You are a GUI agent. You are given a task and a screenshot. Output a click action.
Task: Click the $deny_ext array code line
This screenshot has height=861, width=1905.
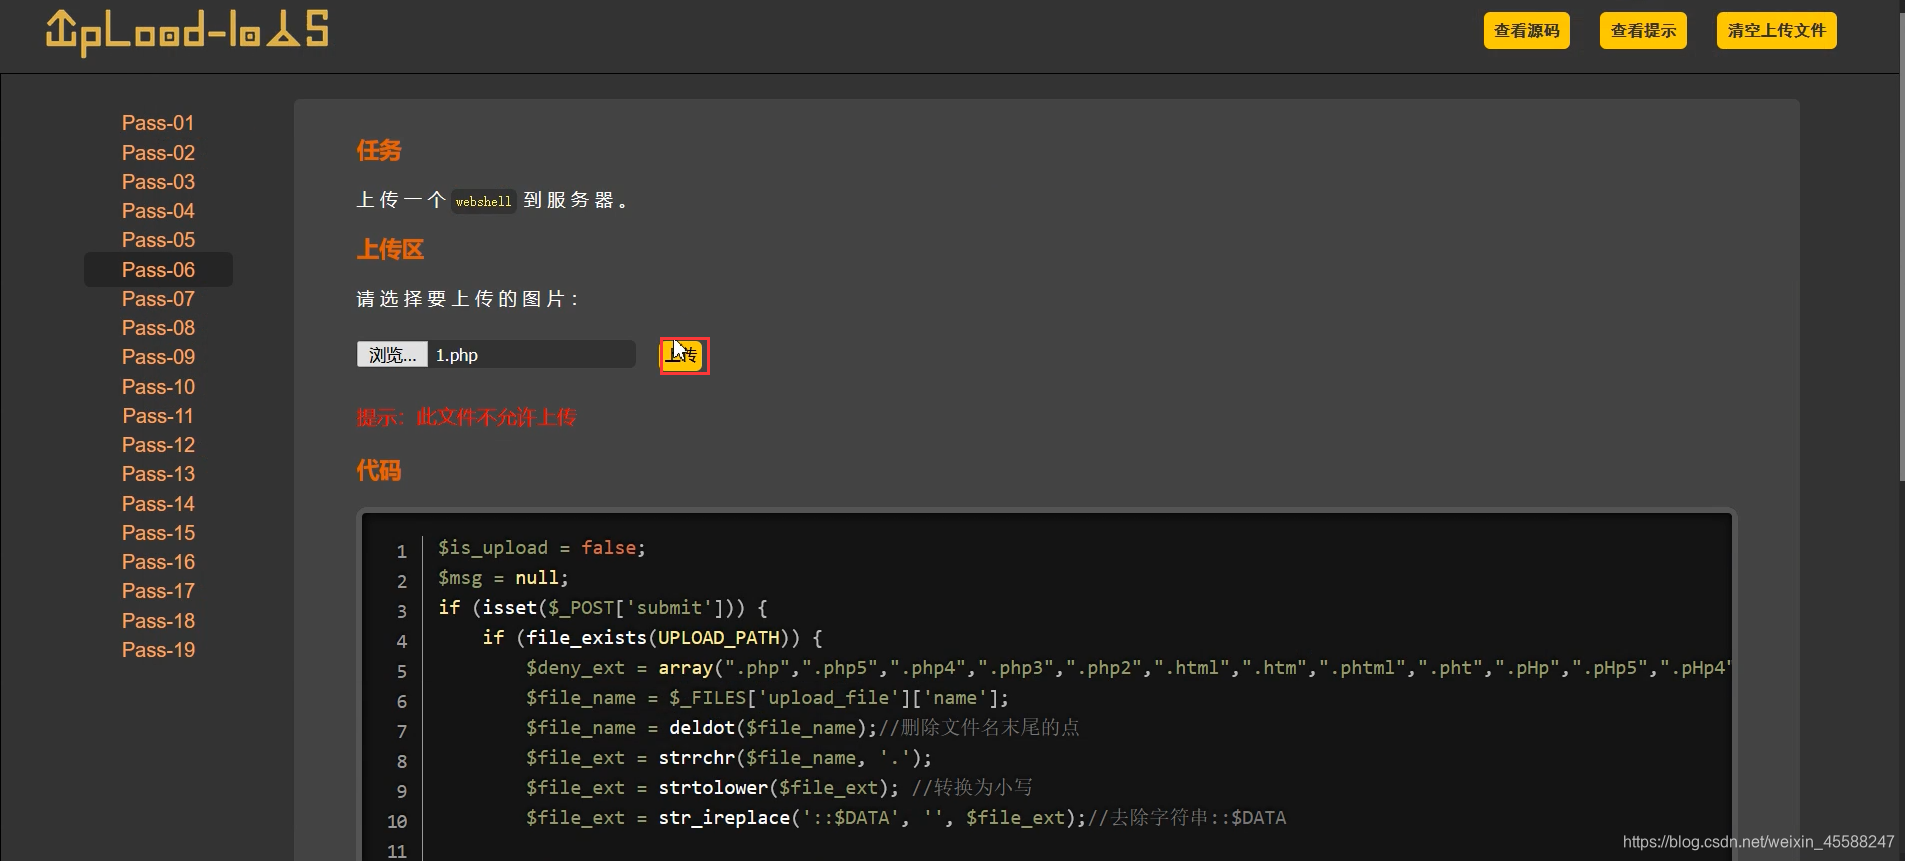coord(1128,668)
